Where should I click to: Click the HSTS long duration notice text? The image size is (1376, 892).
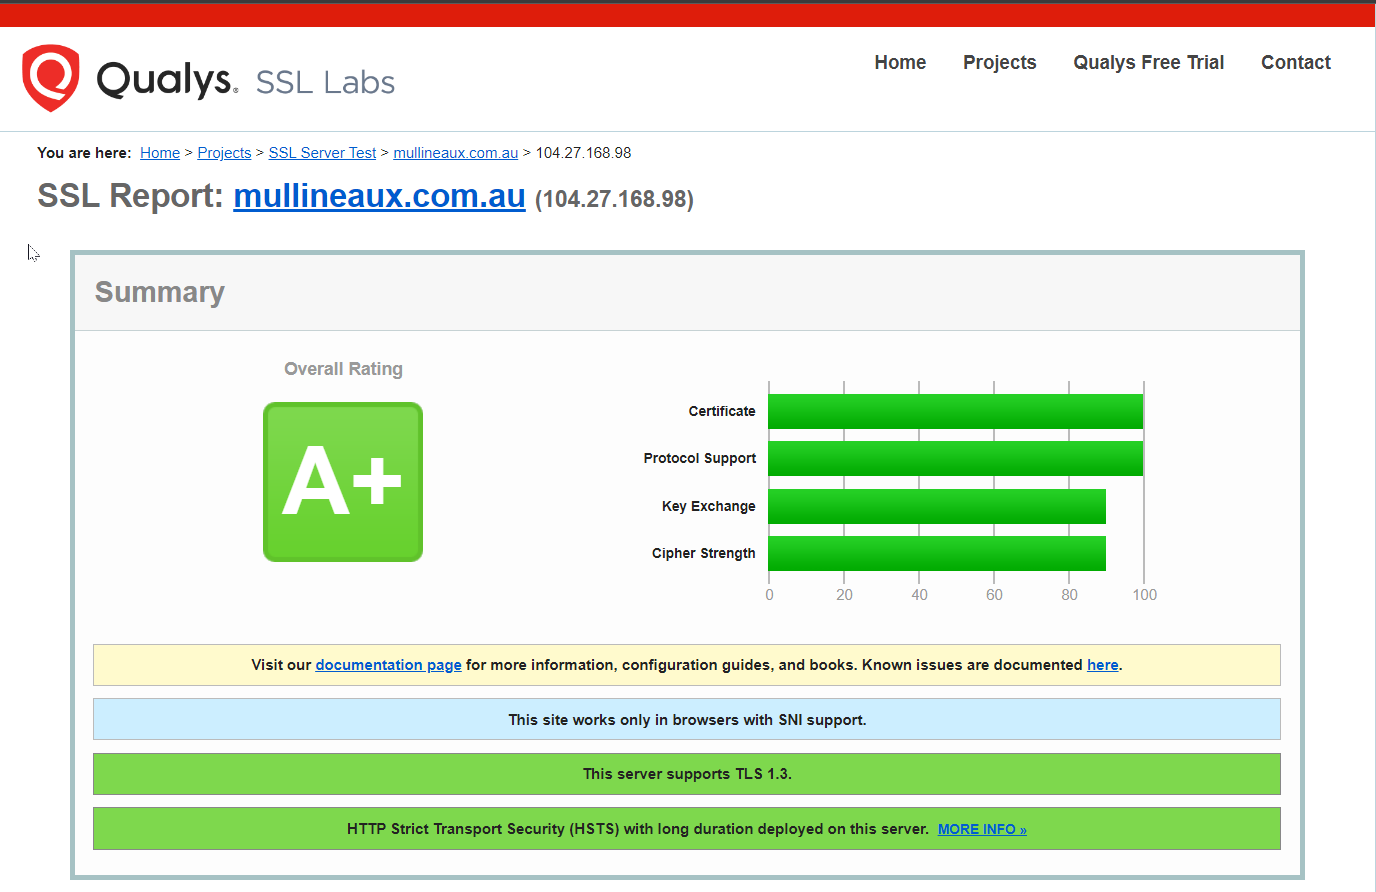point(638,829)
